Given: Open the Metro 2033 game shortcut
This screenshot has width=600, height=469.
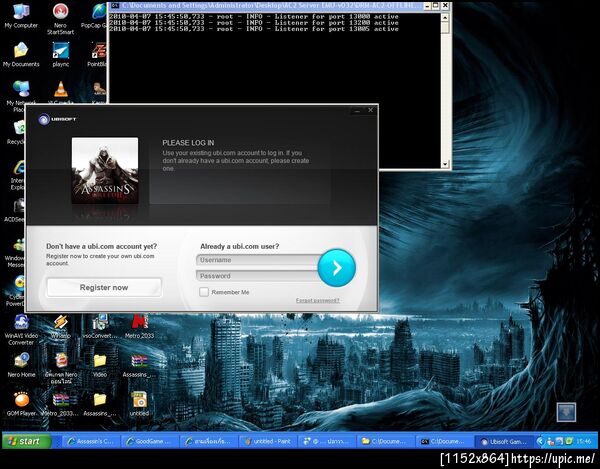Looking at the screenshot, I should (139, 326).
